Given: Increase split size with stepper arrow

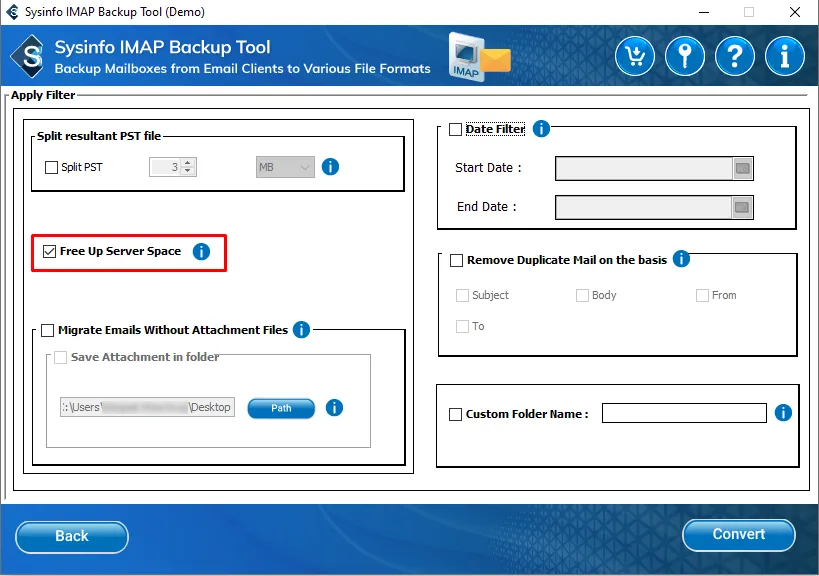Looking at the screenshot, I should (188, 163).
